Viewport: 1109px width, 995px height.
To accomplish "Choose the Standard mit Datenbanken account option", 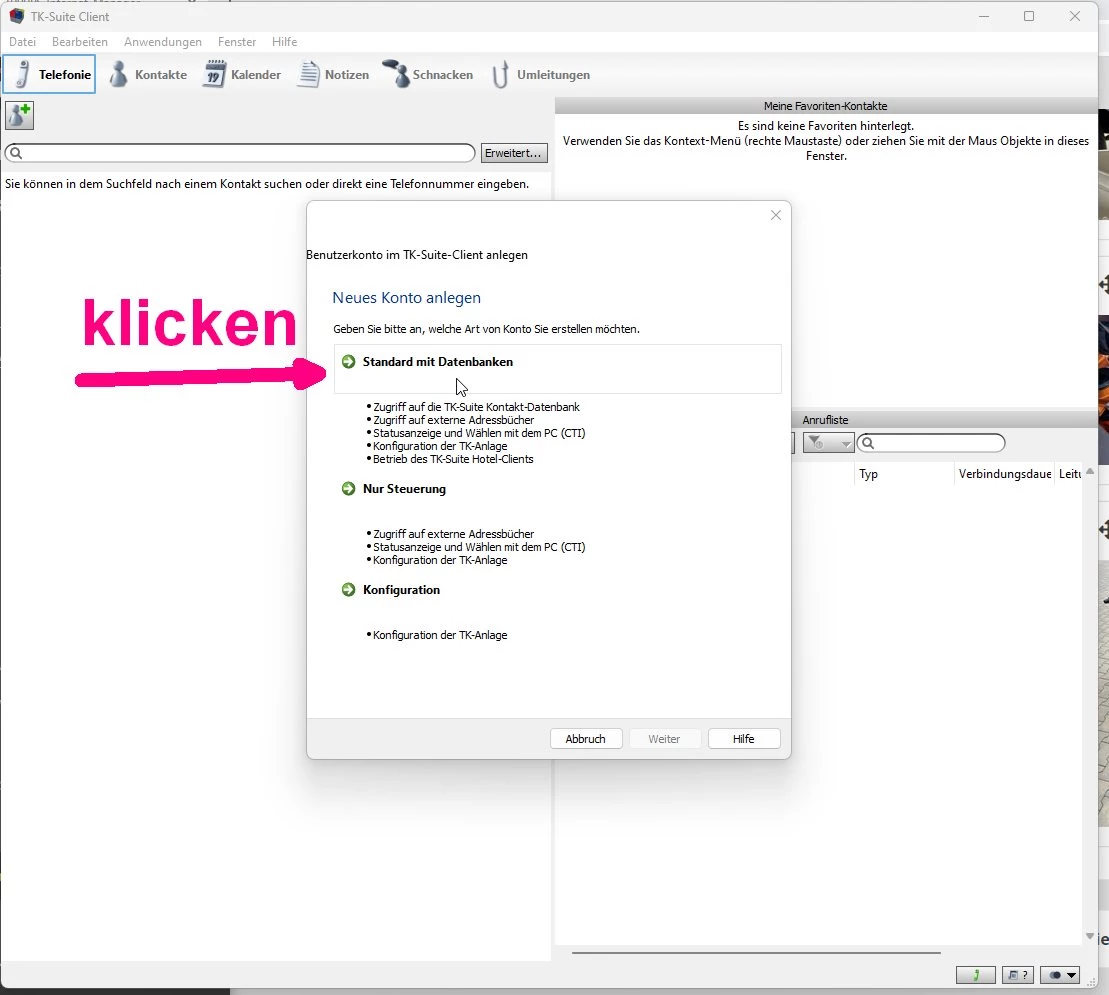I will (x=437, y=362).
